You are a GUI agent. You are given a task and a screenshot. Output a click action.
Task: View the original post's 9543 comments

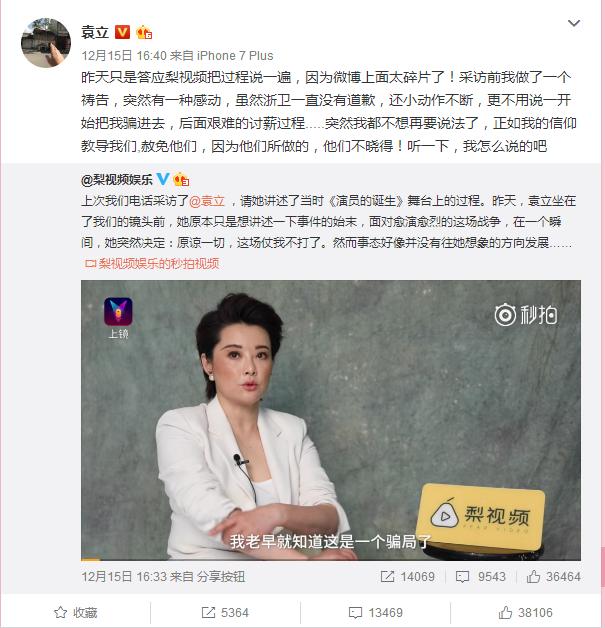pyautogui.click(x=480, y=576)
